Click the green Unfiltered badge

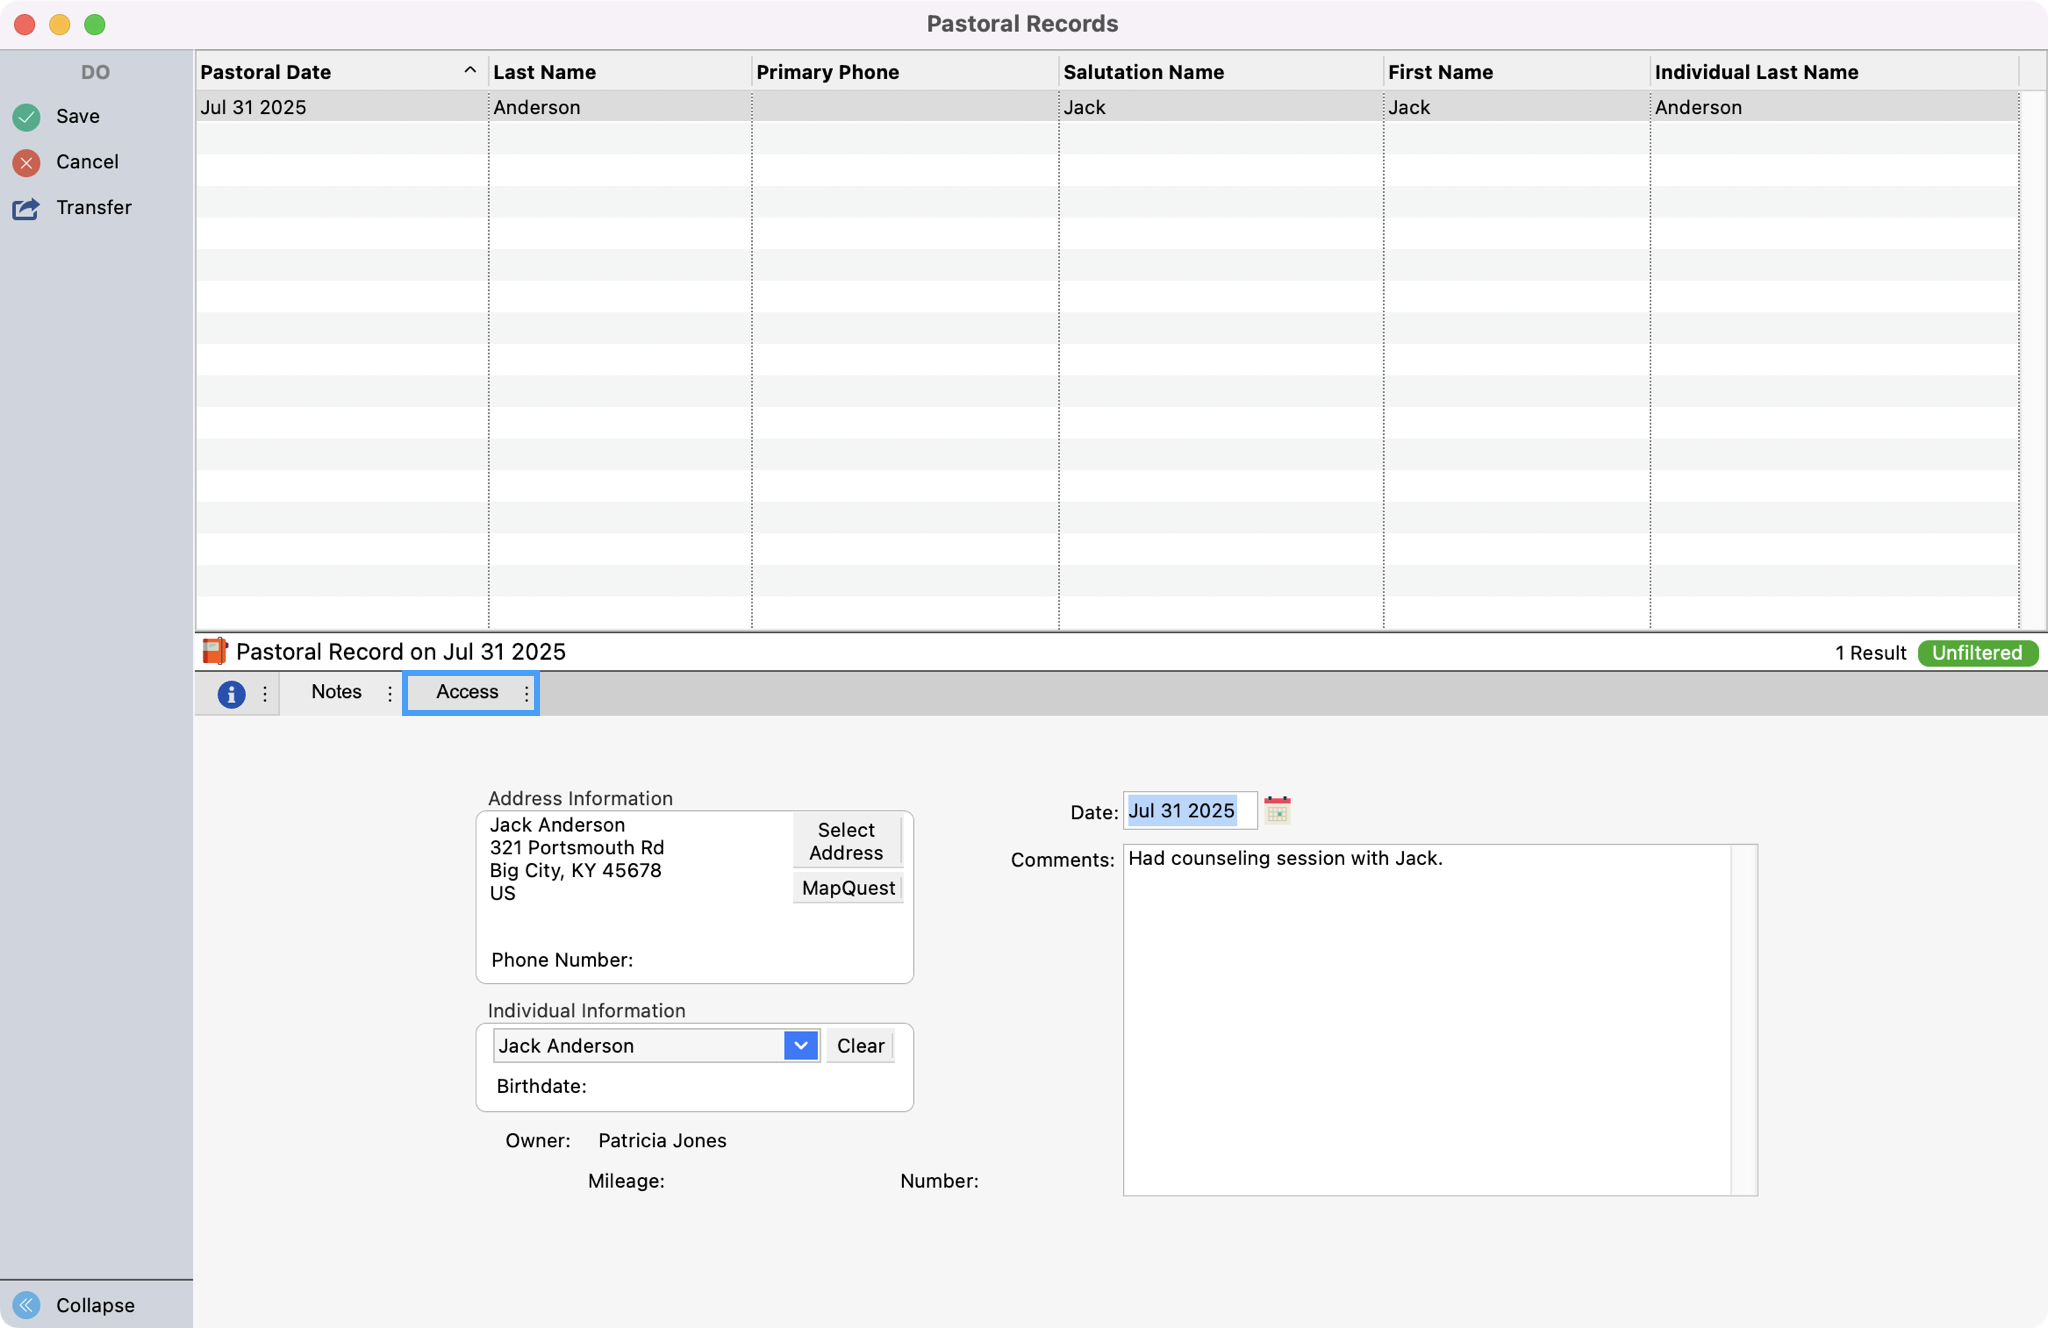(x=1976, y=652)
